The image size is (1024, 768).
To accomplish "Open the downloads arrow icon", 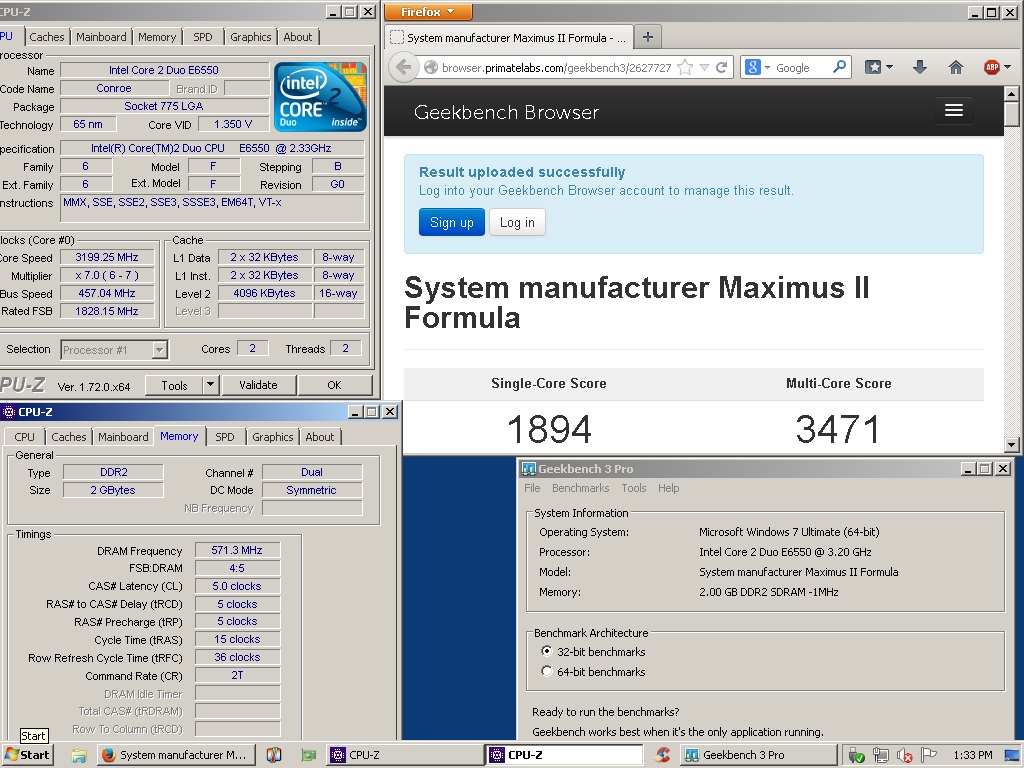I will (920, 67).
